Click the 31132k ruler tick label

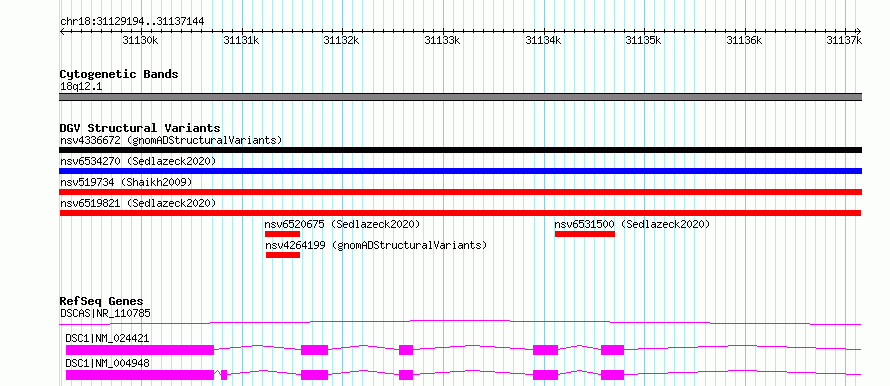coord(341,40)
